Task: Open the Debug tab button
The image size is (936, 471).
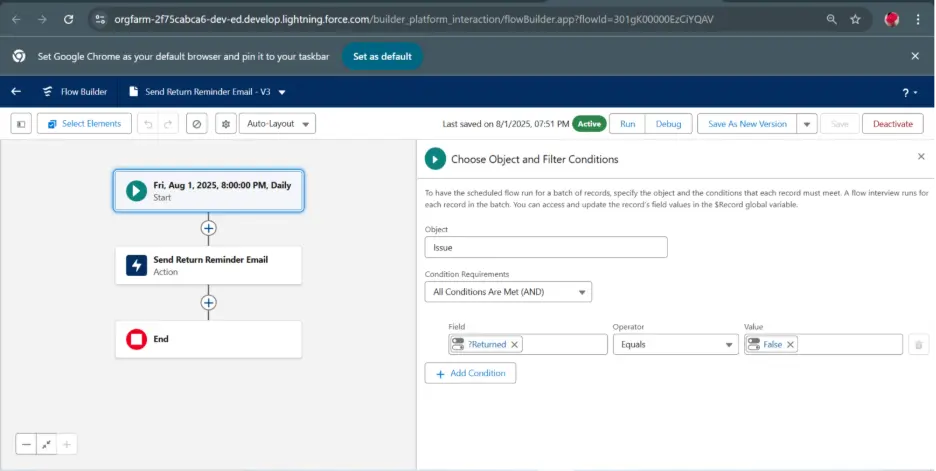Action: point(668,124)
